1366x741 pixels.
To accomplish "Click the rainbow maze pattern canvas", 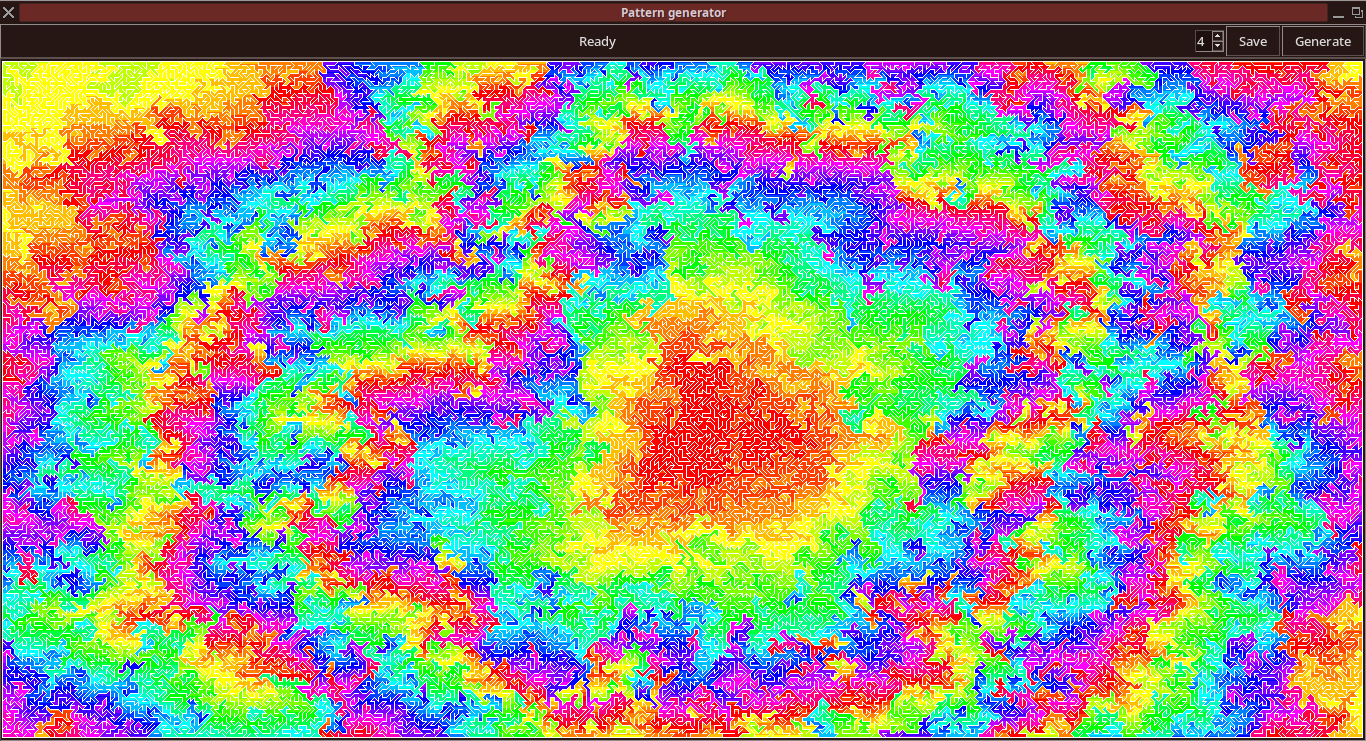I will pos(683,399).
